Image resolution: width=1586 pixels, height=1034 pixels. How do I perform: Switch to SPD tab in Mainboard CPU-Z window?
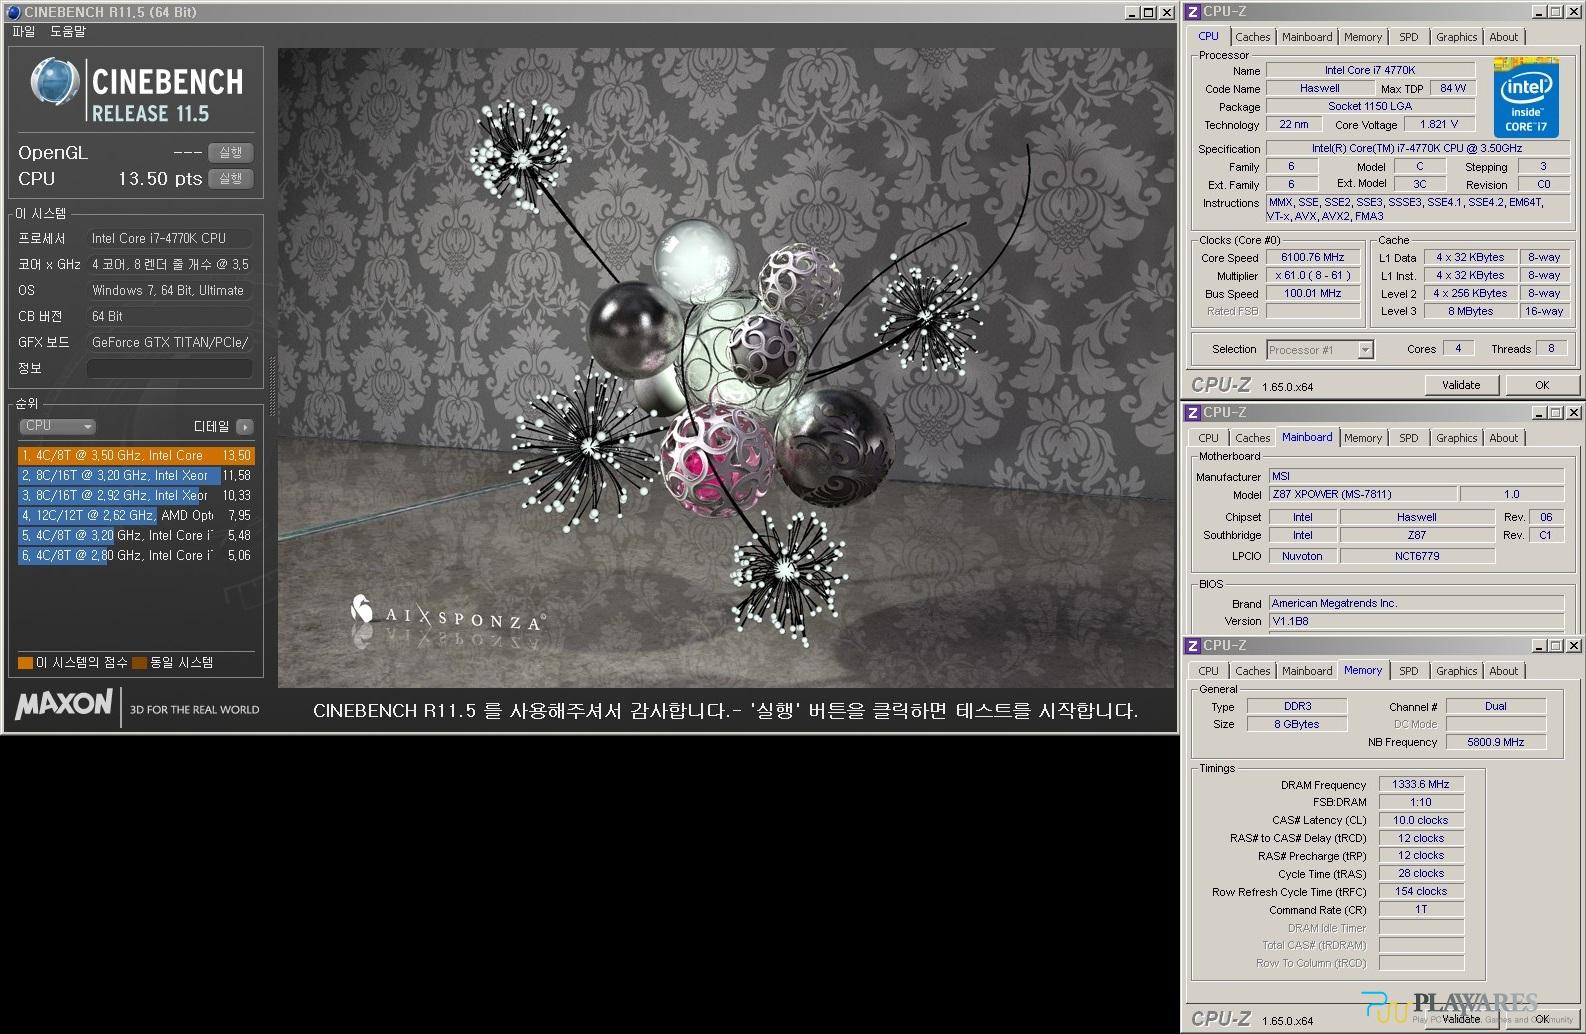[1409, 438]
